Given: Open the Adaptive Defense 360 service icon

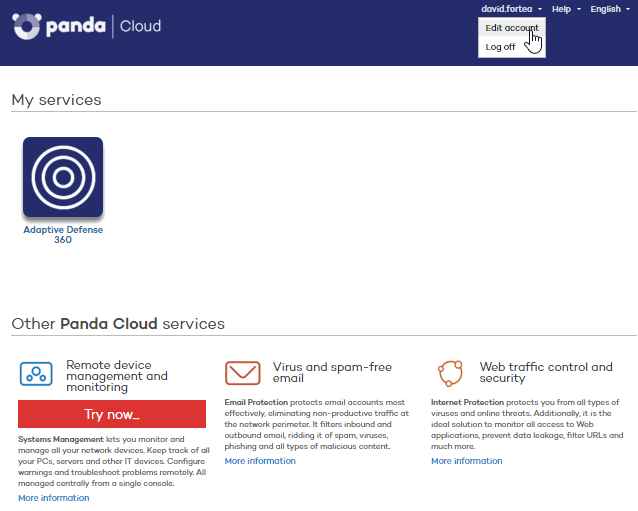Looking at the screenshot, I should tap(63, 178).
